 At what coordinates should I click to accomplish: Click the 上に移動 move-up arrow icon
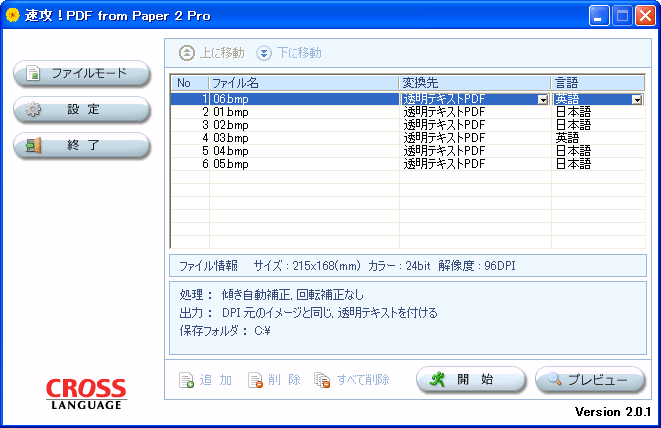tap(187, 53)
